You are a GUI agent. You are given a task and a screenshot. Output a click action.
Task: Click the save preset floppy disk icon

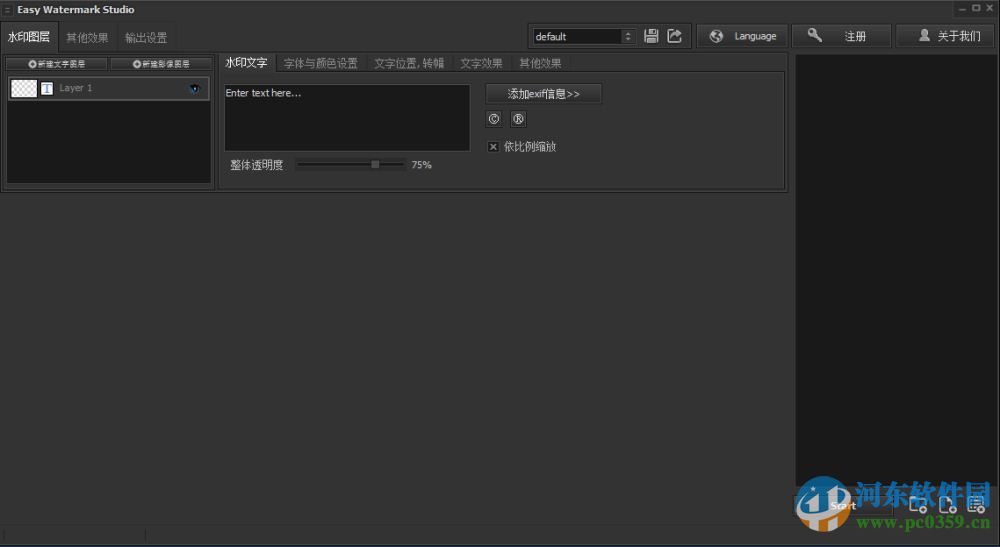[x=651, y=36]
